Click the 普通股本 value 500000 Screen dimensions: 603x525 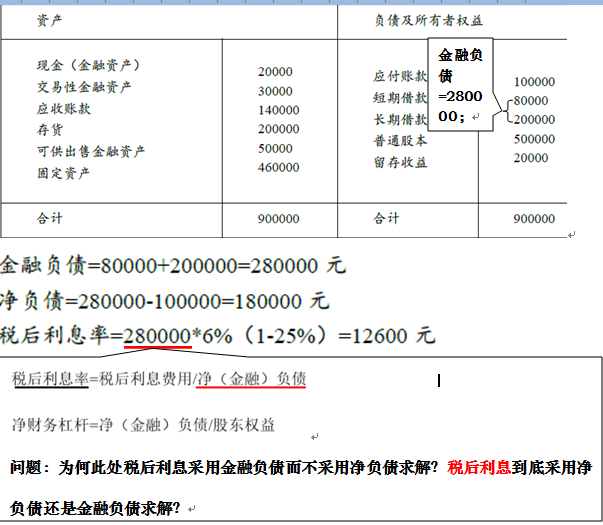(x=534, y=139)
